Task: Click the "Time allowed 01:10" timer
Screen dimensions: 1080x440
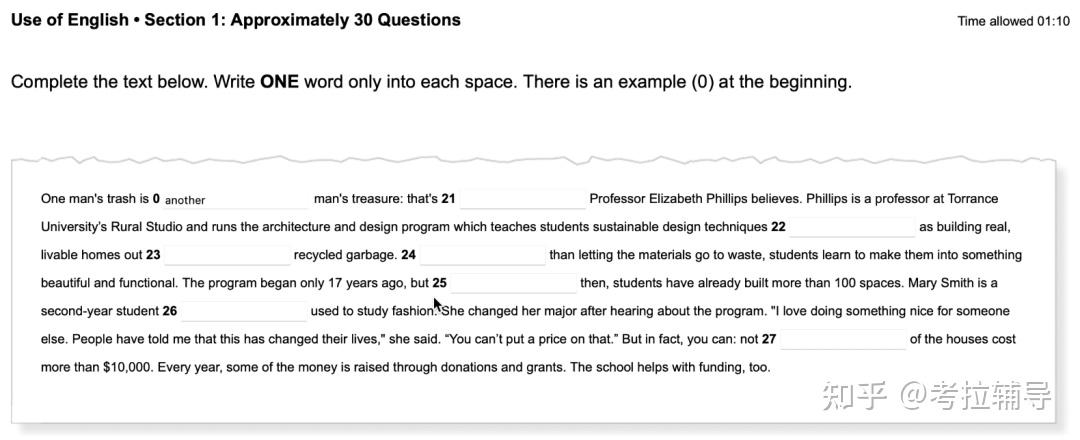Action: (1013, 21)
